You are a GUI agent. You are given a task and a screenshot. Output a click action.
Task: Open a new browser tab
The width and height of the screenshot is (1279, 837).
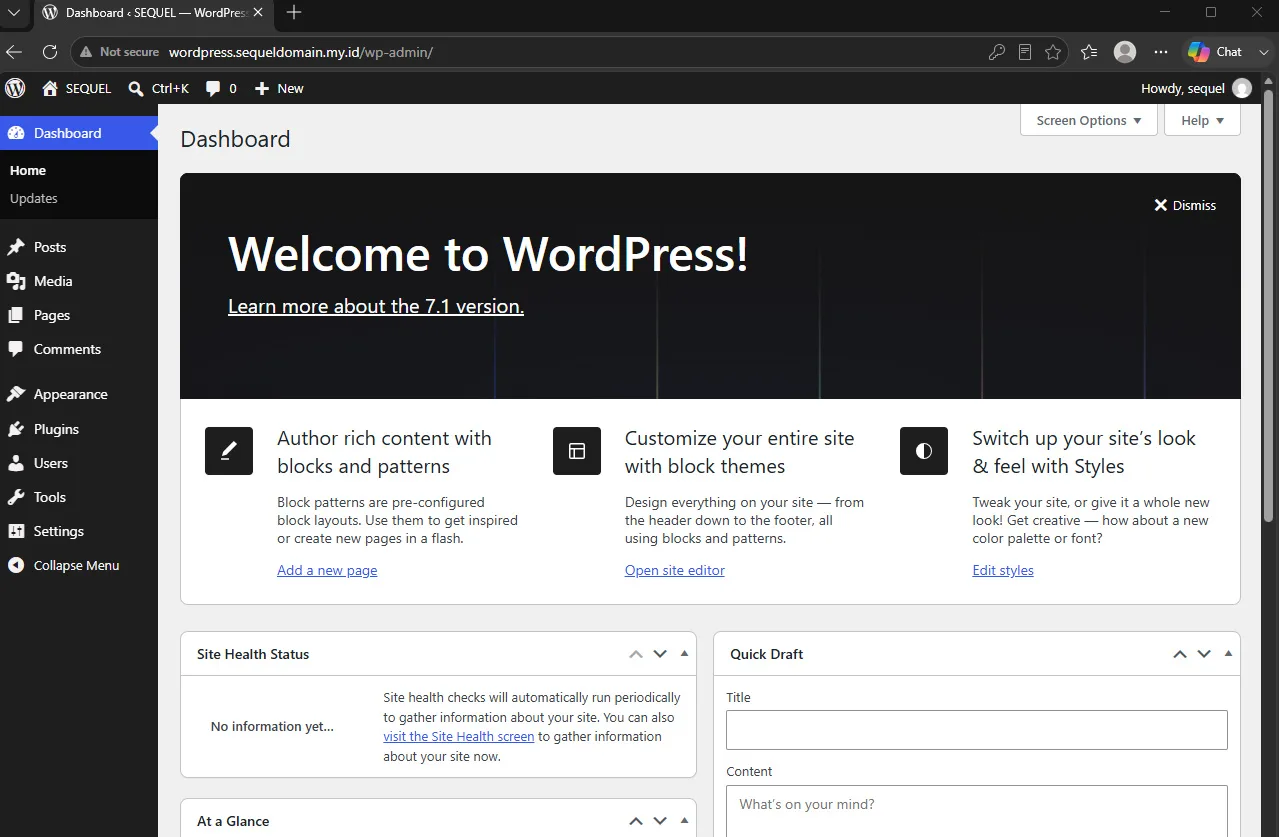pyautogui.click(x=294, y=13)
